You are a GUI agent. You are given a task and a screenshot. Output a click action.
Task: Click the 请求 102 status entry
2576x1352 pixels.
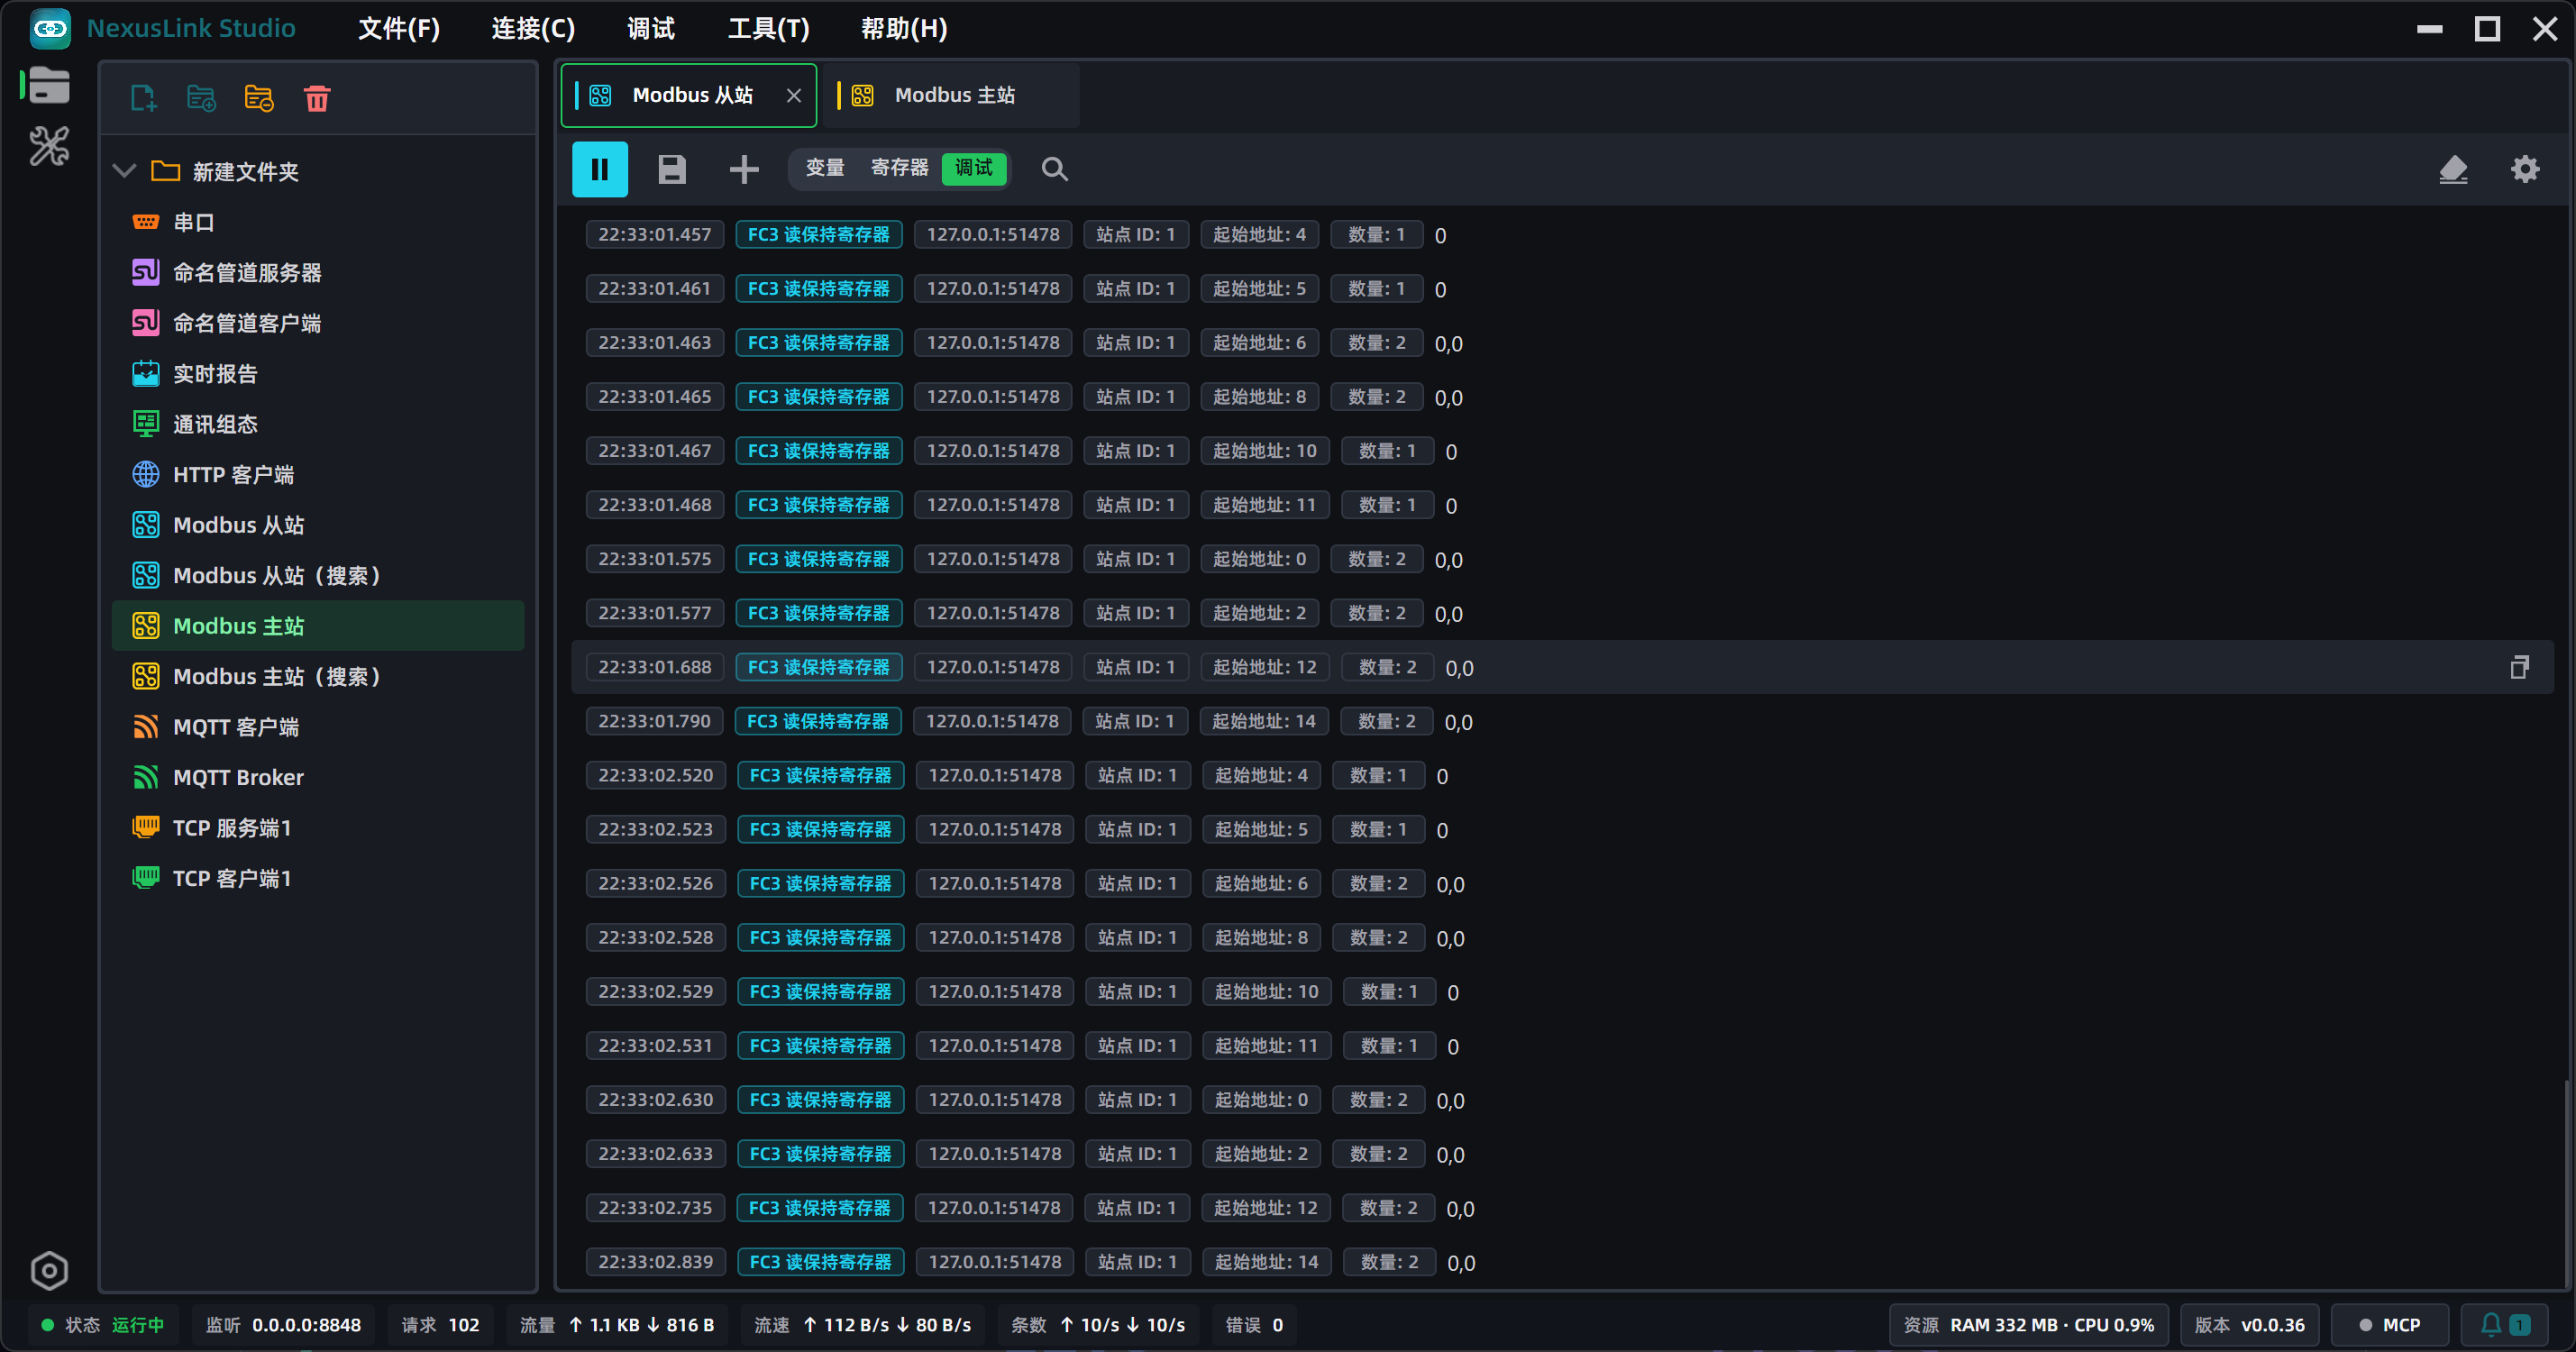[440, 1324]
